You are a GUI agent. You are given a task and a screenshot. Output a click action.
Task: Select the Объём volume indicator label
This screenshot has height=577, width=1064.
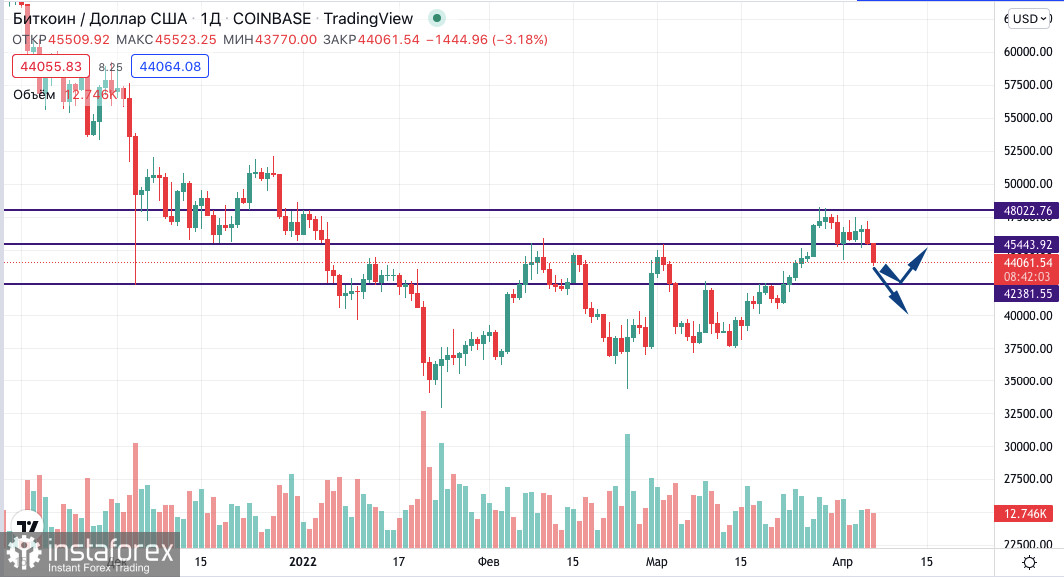(x=34, y=94)
